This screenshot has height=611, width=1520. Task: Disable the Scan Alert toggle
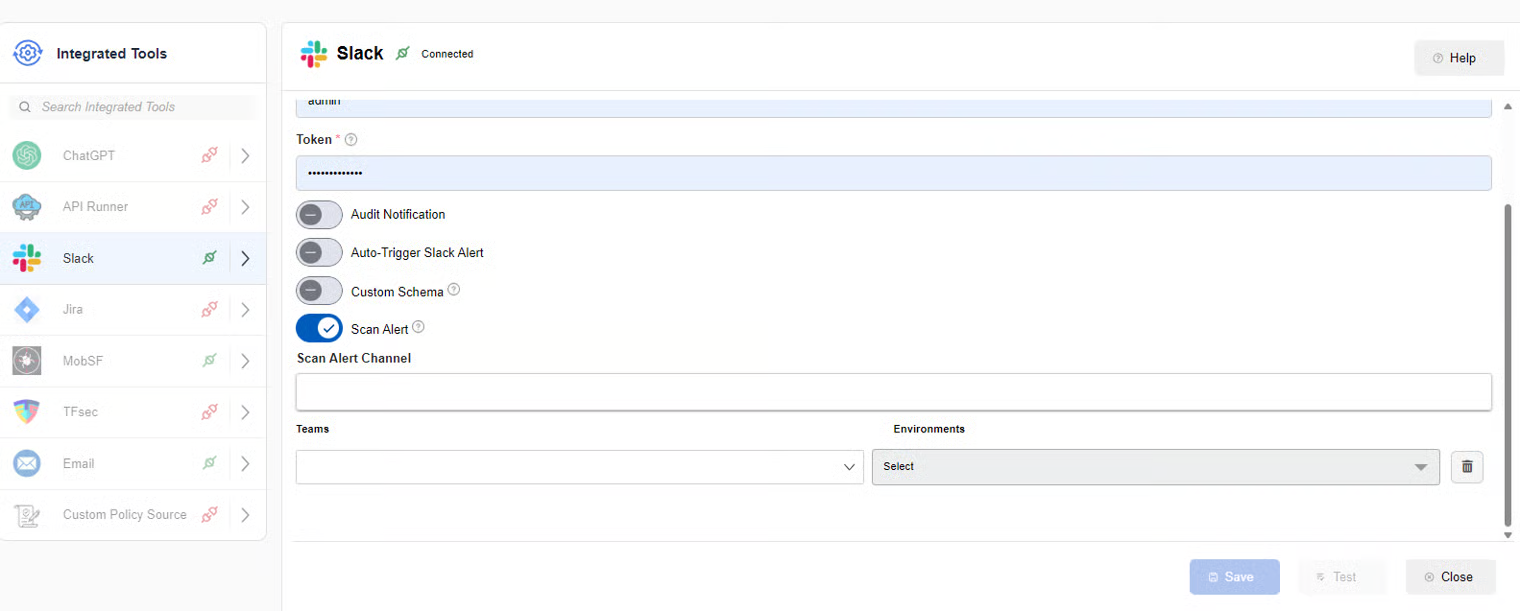pyautogui.click(x=319, y=328)
